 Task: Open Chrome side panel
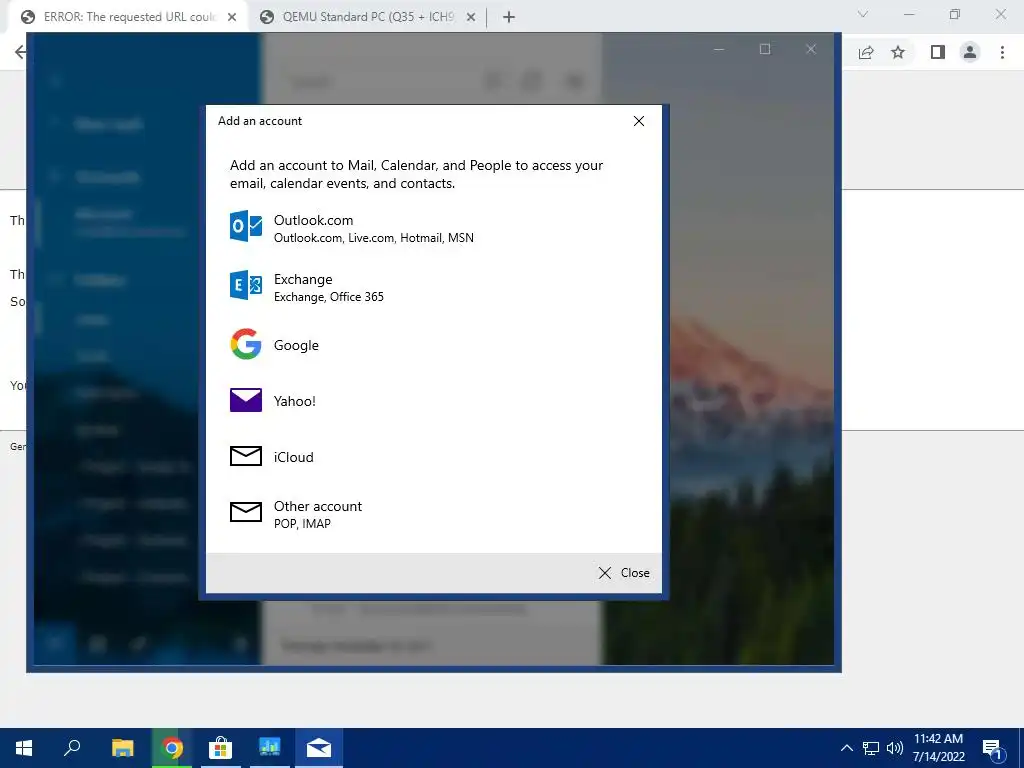tap(938, 52)
